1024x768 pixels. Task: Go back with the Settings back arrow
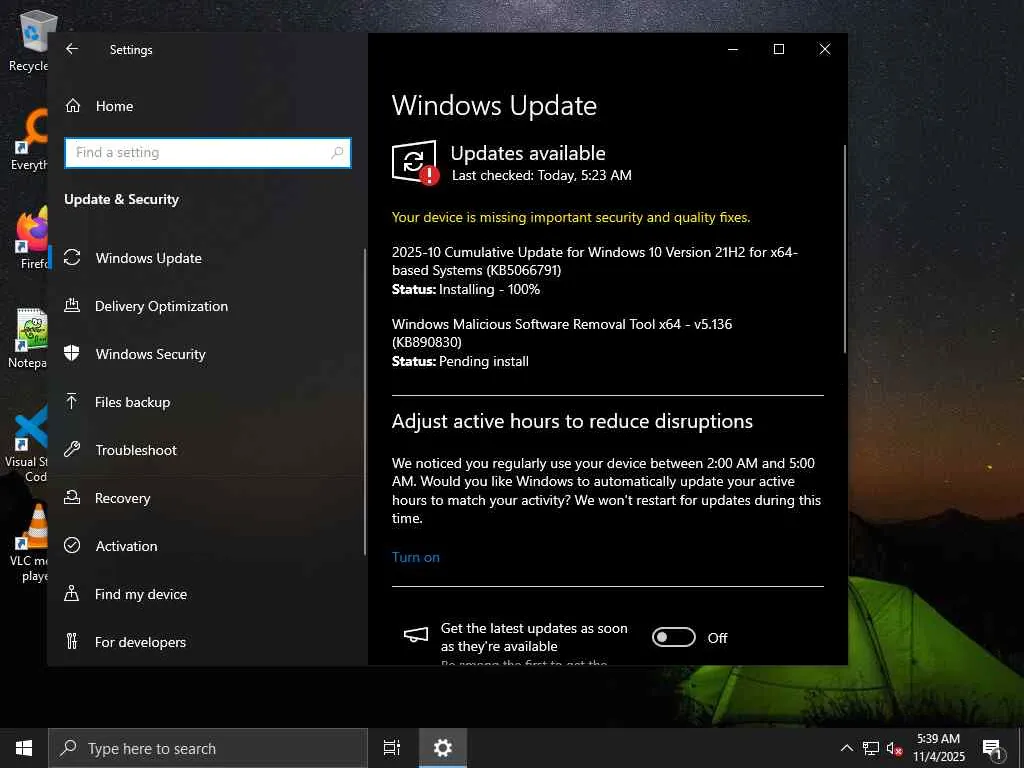click(72, 49)
